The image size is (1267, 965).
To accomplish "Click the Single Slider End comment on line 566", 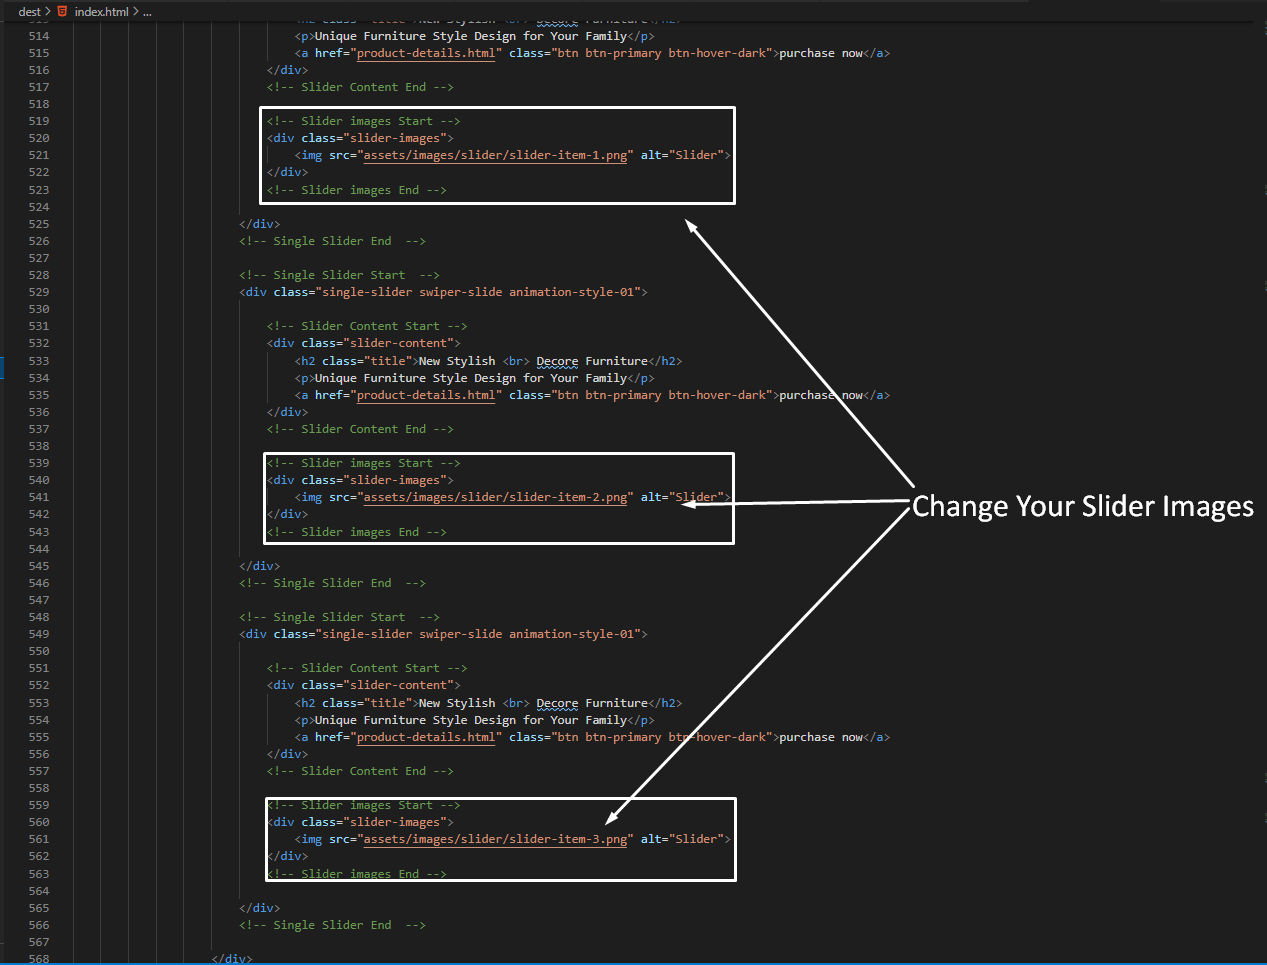I will point(332,925).
